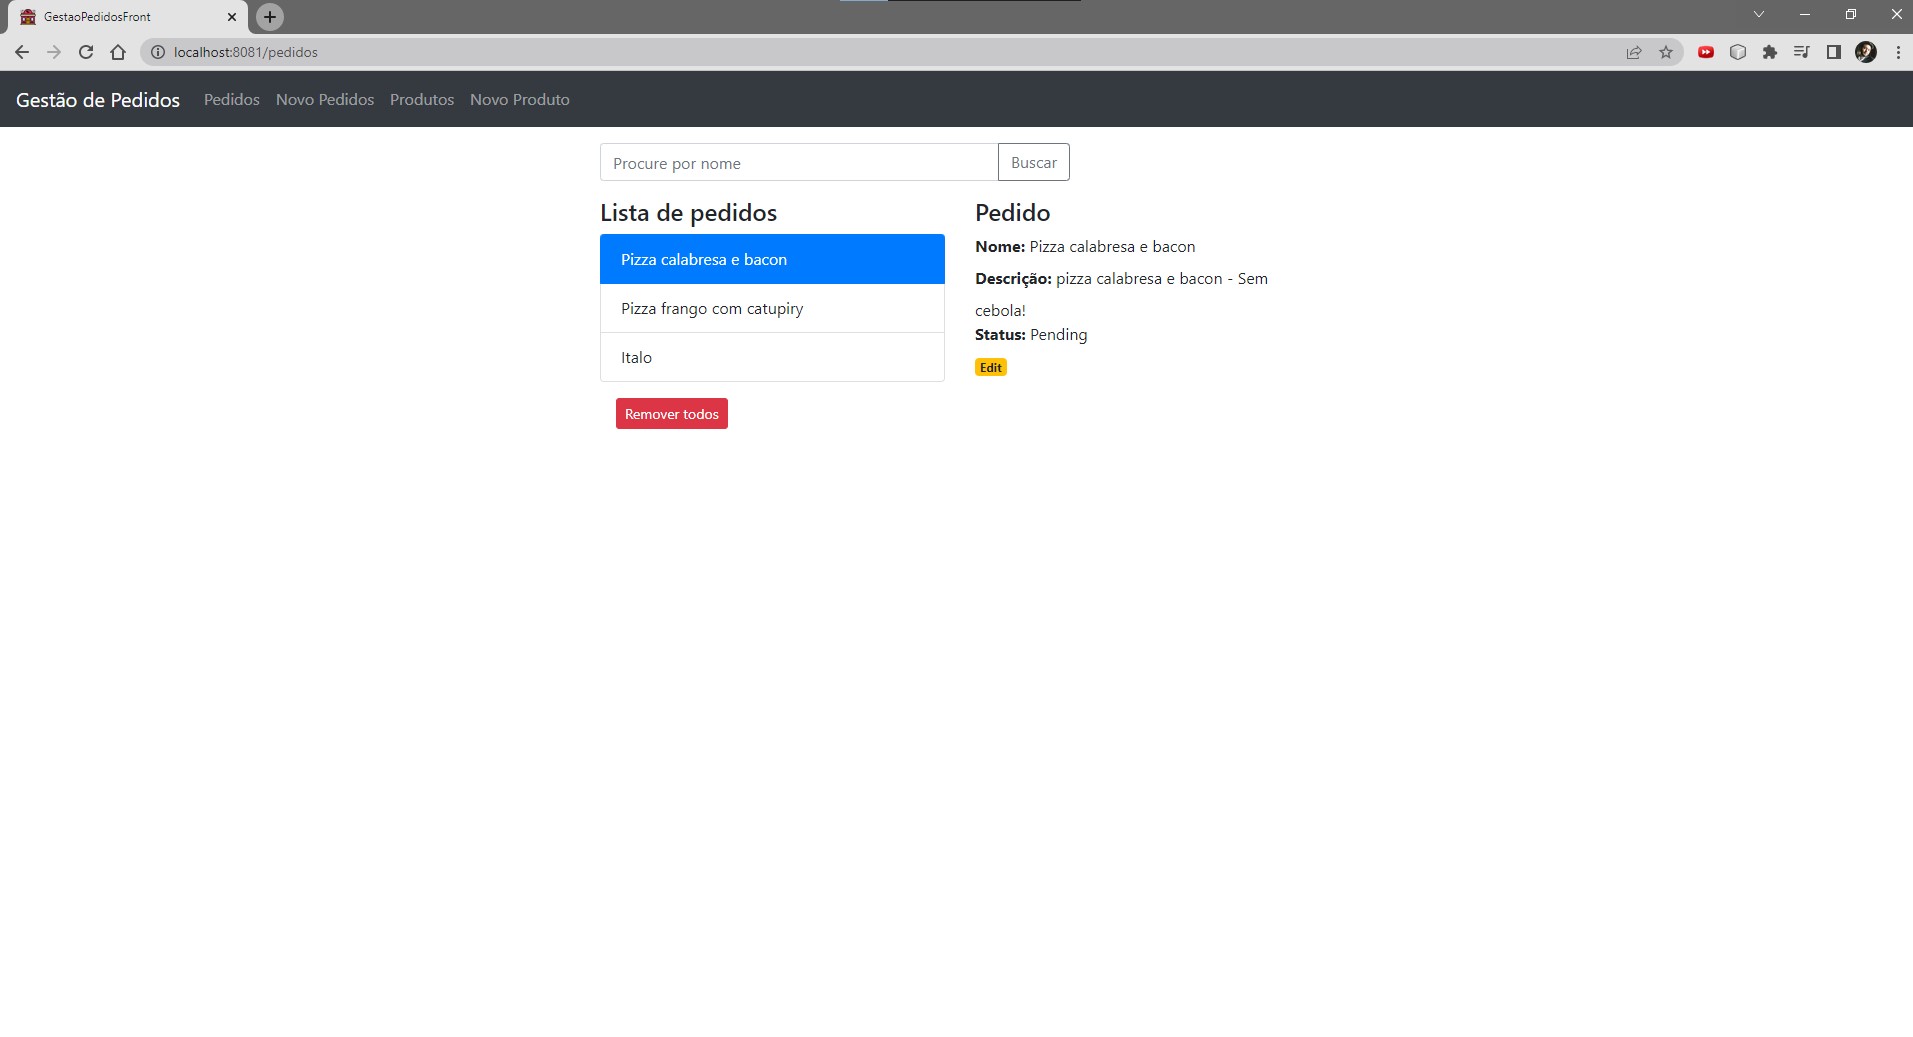Deselect the Pizza calabresa e bacon order
This screenshot has width=1913, height=1037.
[771, 259]
